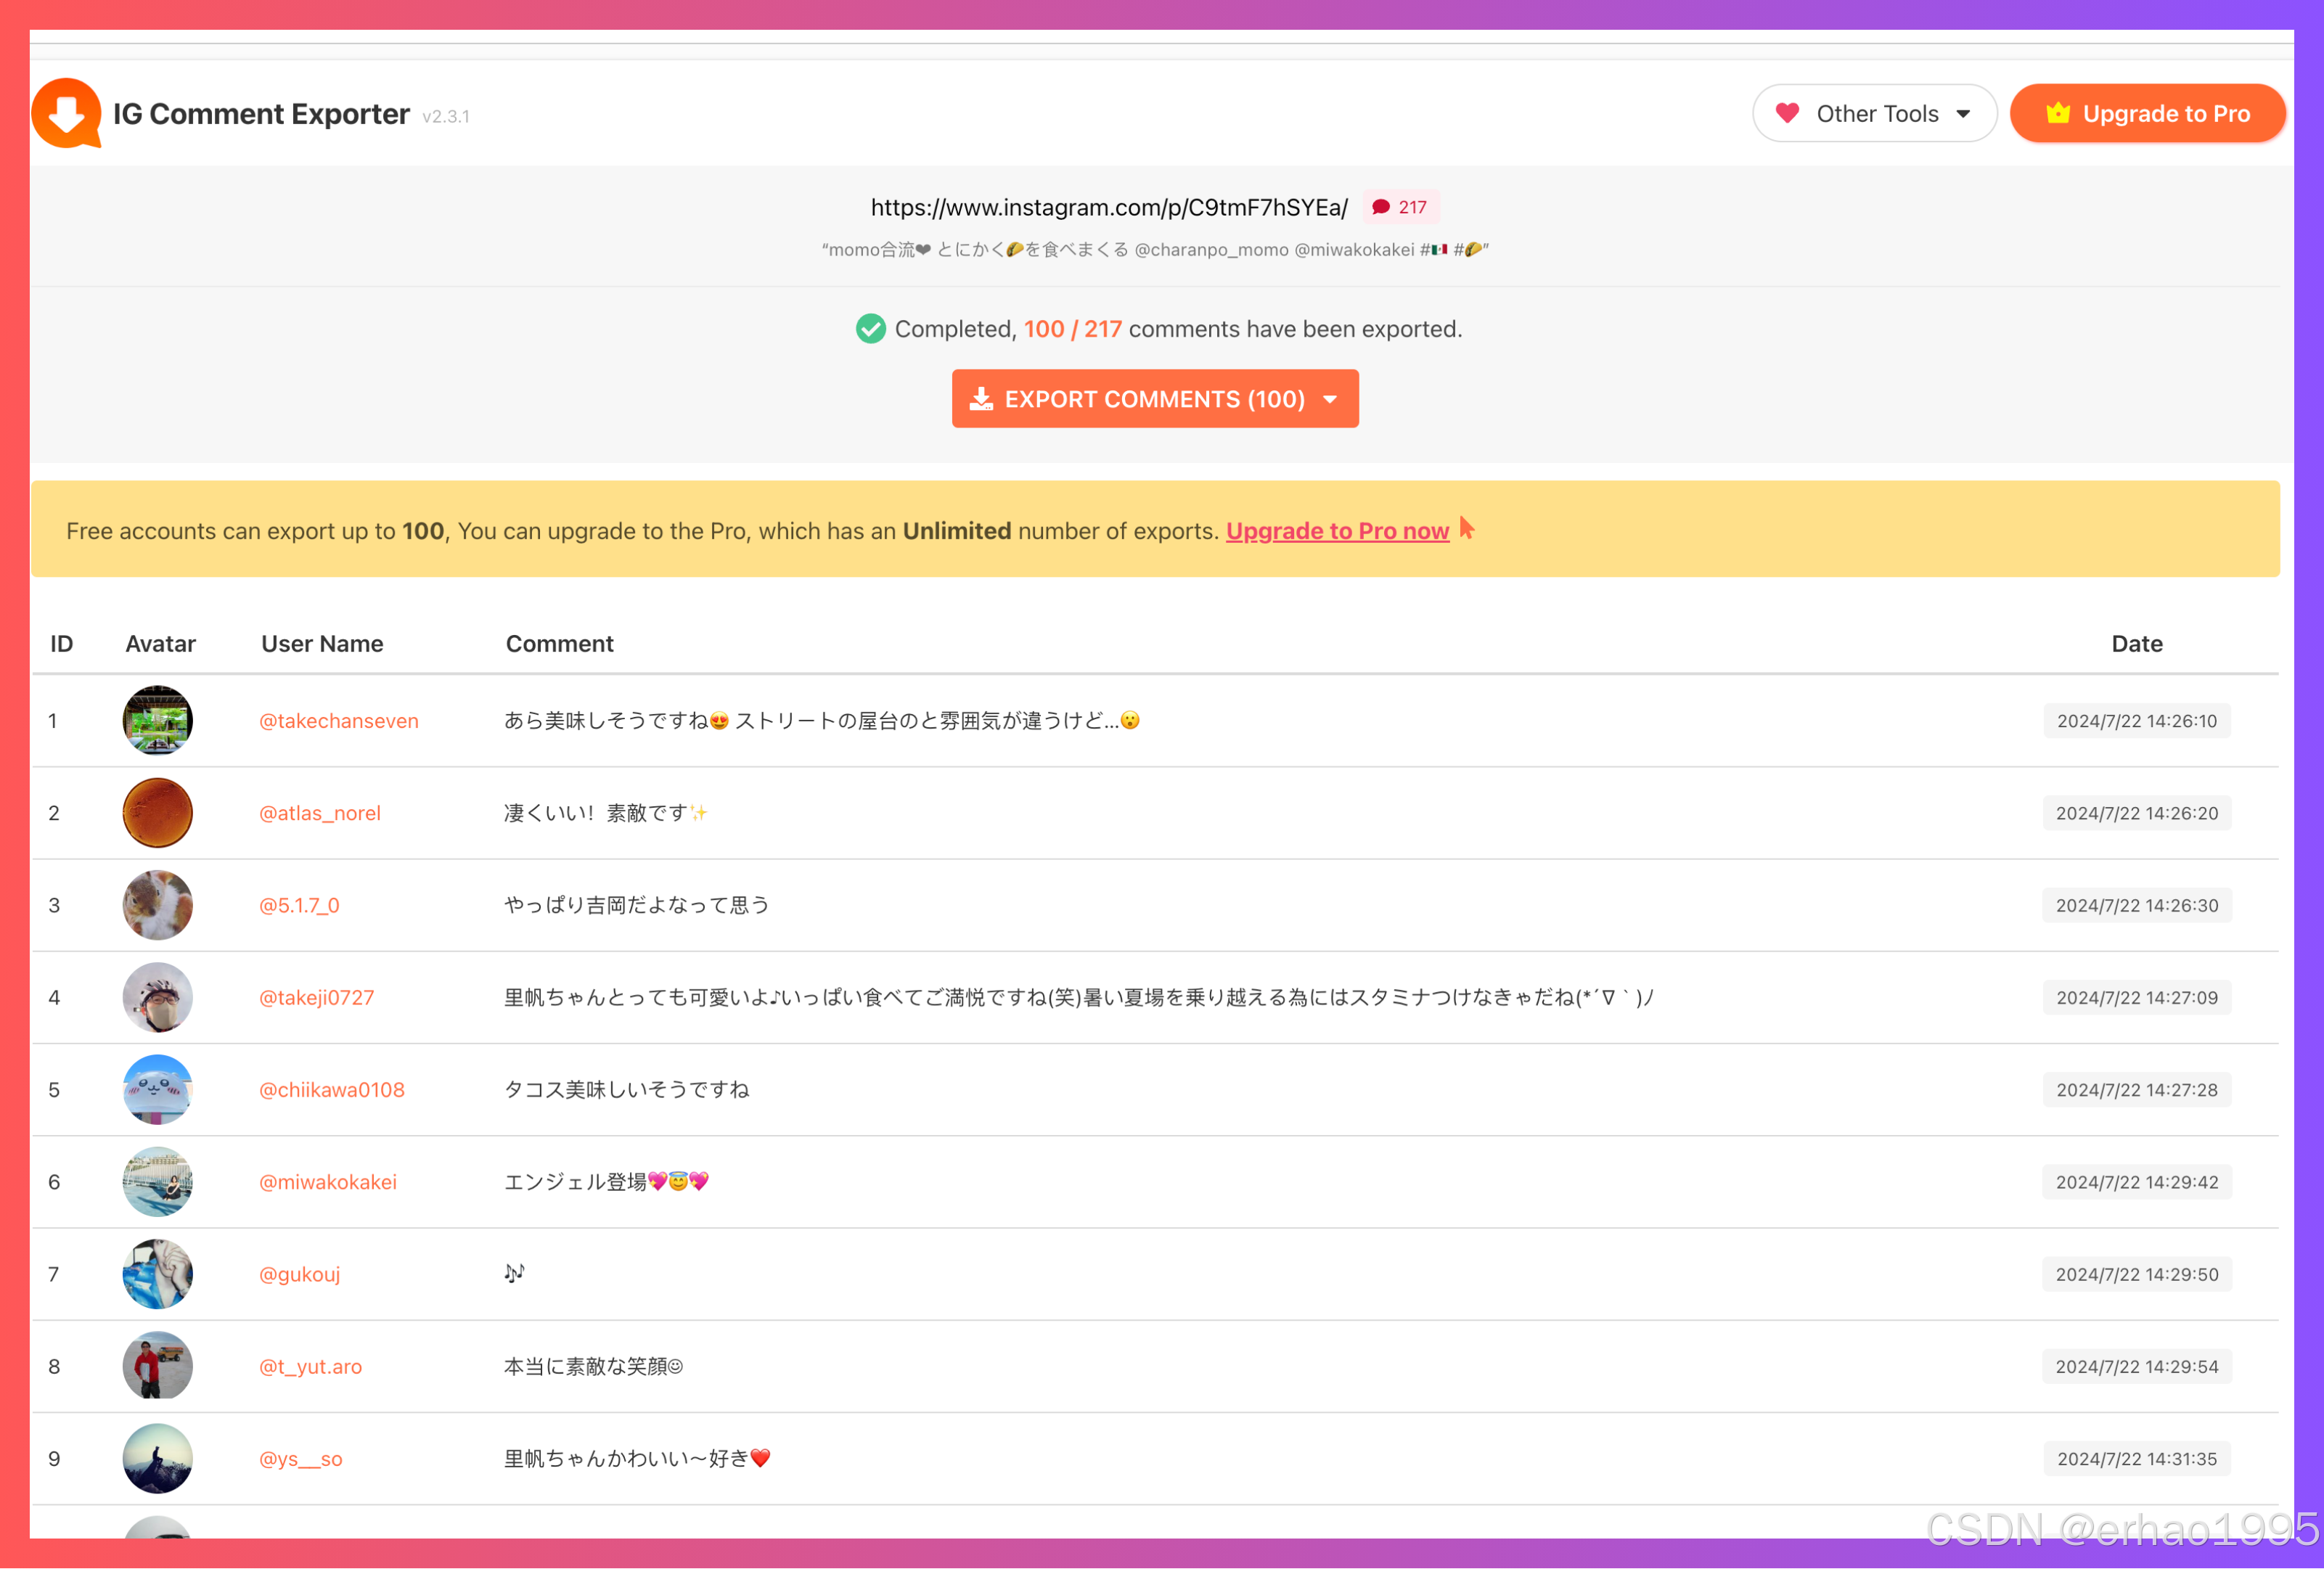Expand the export format dropdown arrow
2324x1569 pixels.
(1330, 399)
